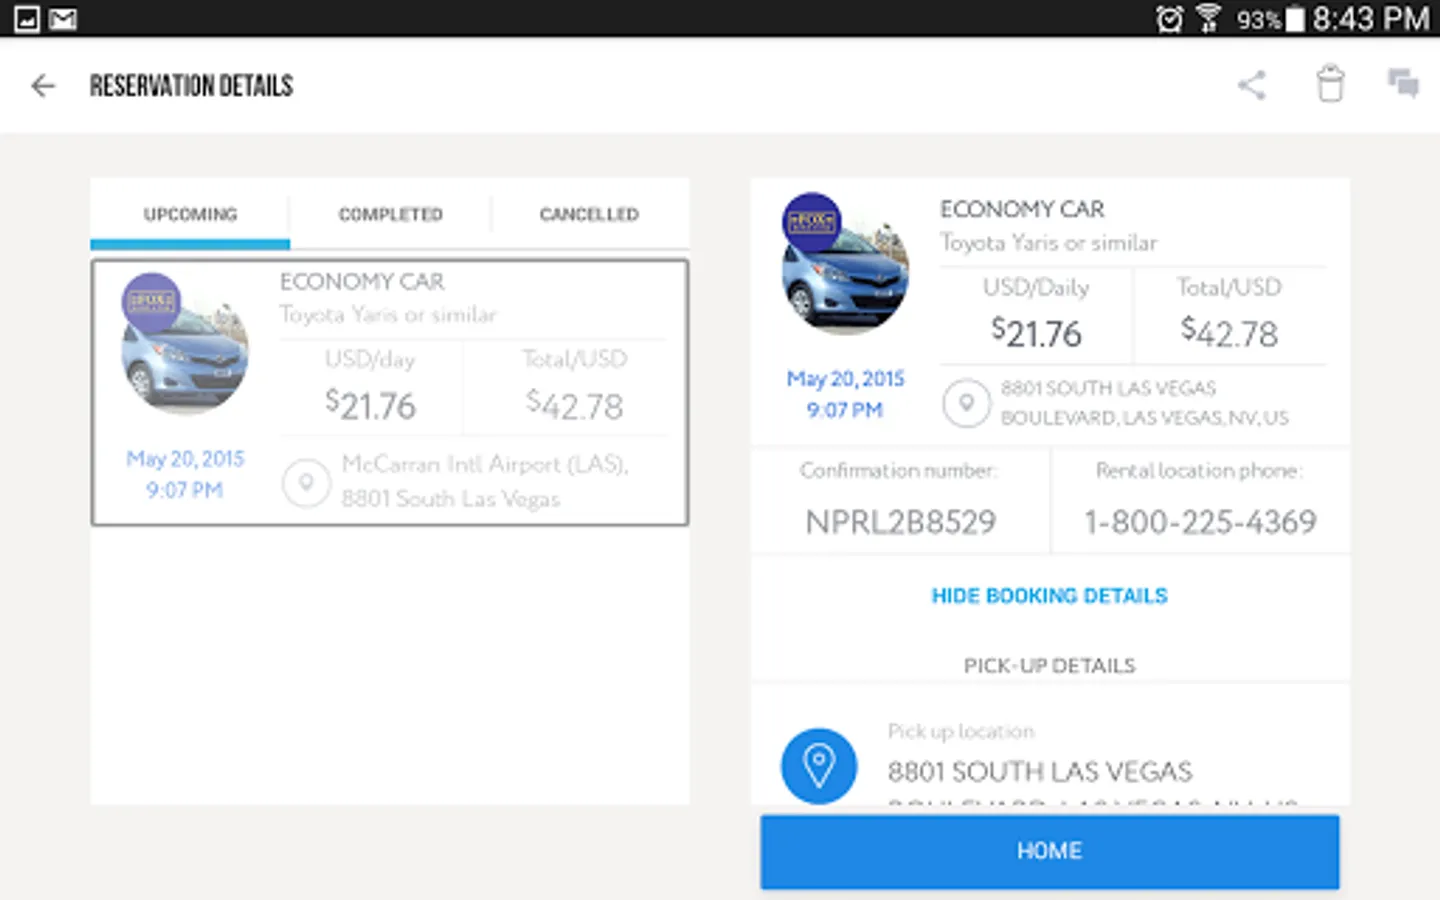Collapse with Hide Booking Details
Viewport: 1440px width, 900px height.
point(1049,596)
